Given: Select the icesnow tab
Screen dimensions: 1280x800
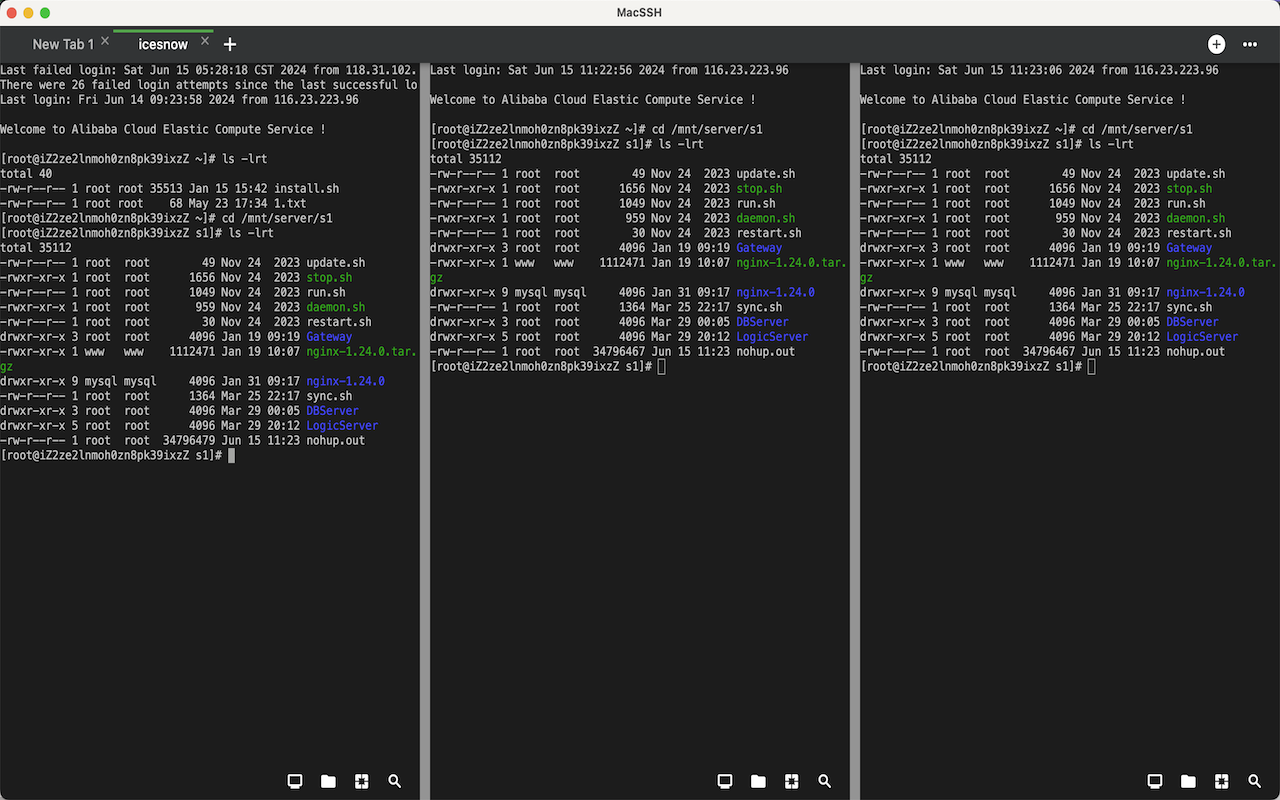Looking at the screenshot, I should 163,44.
